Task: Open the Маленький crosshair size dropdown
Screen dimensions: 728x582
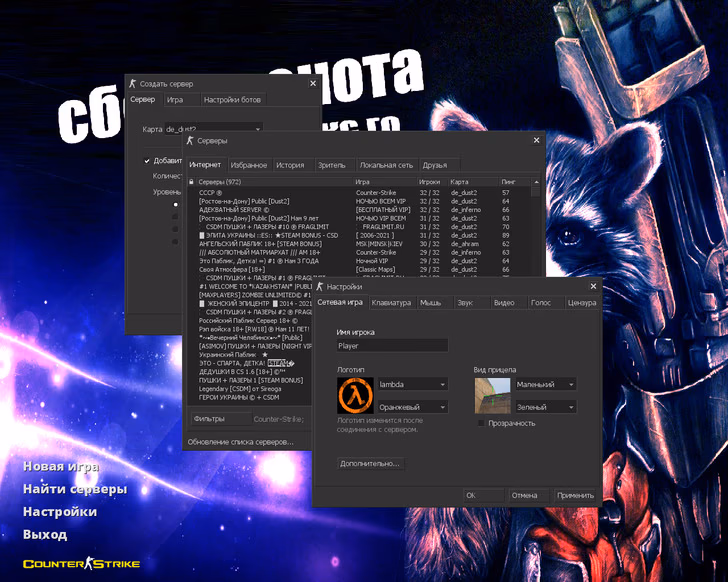Action: [545, 384]
